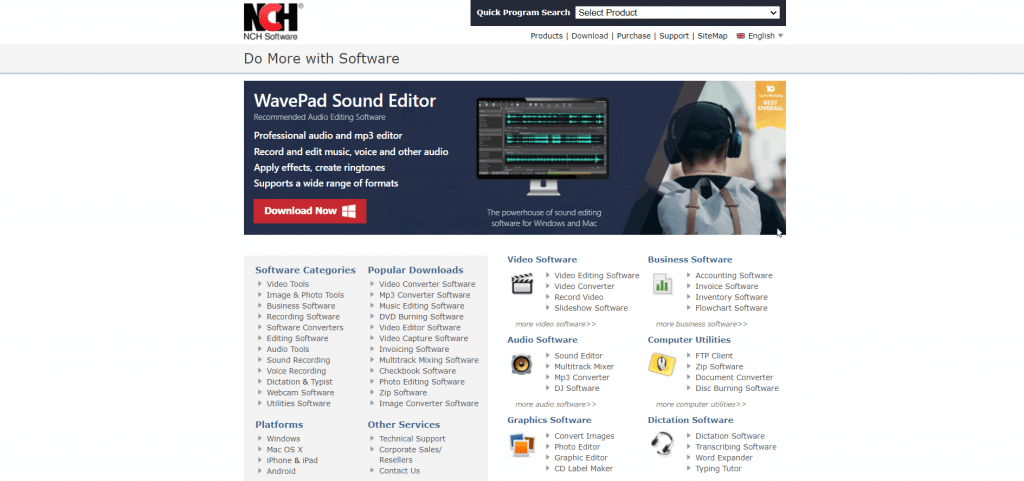Viewport: 1024px width, 481px height.
Task: Open Video Capture Software download
Action: pyautogui.click(x=423, y=338)
